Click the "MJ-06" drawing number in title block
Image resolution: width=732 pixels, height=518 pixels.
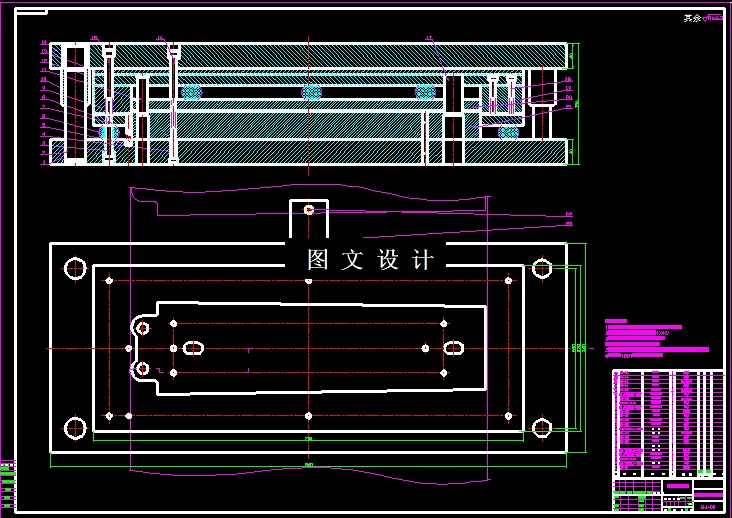pos(709,507)
